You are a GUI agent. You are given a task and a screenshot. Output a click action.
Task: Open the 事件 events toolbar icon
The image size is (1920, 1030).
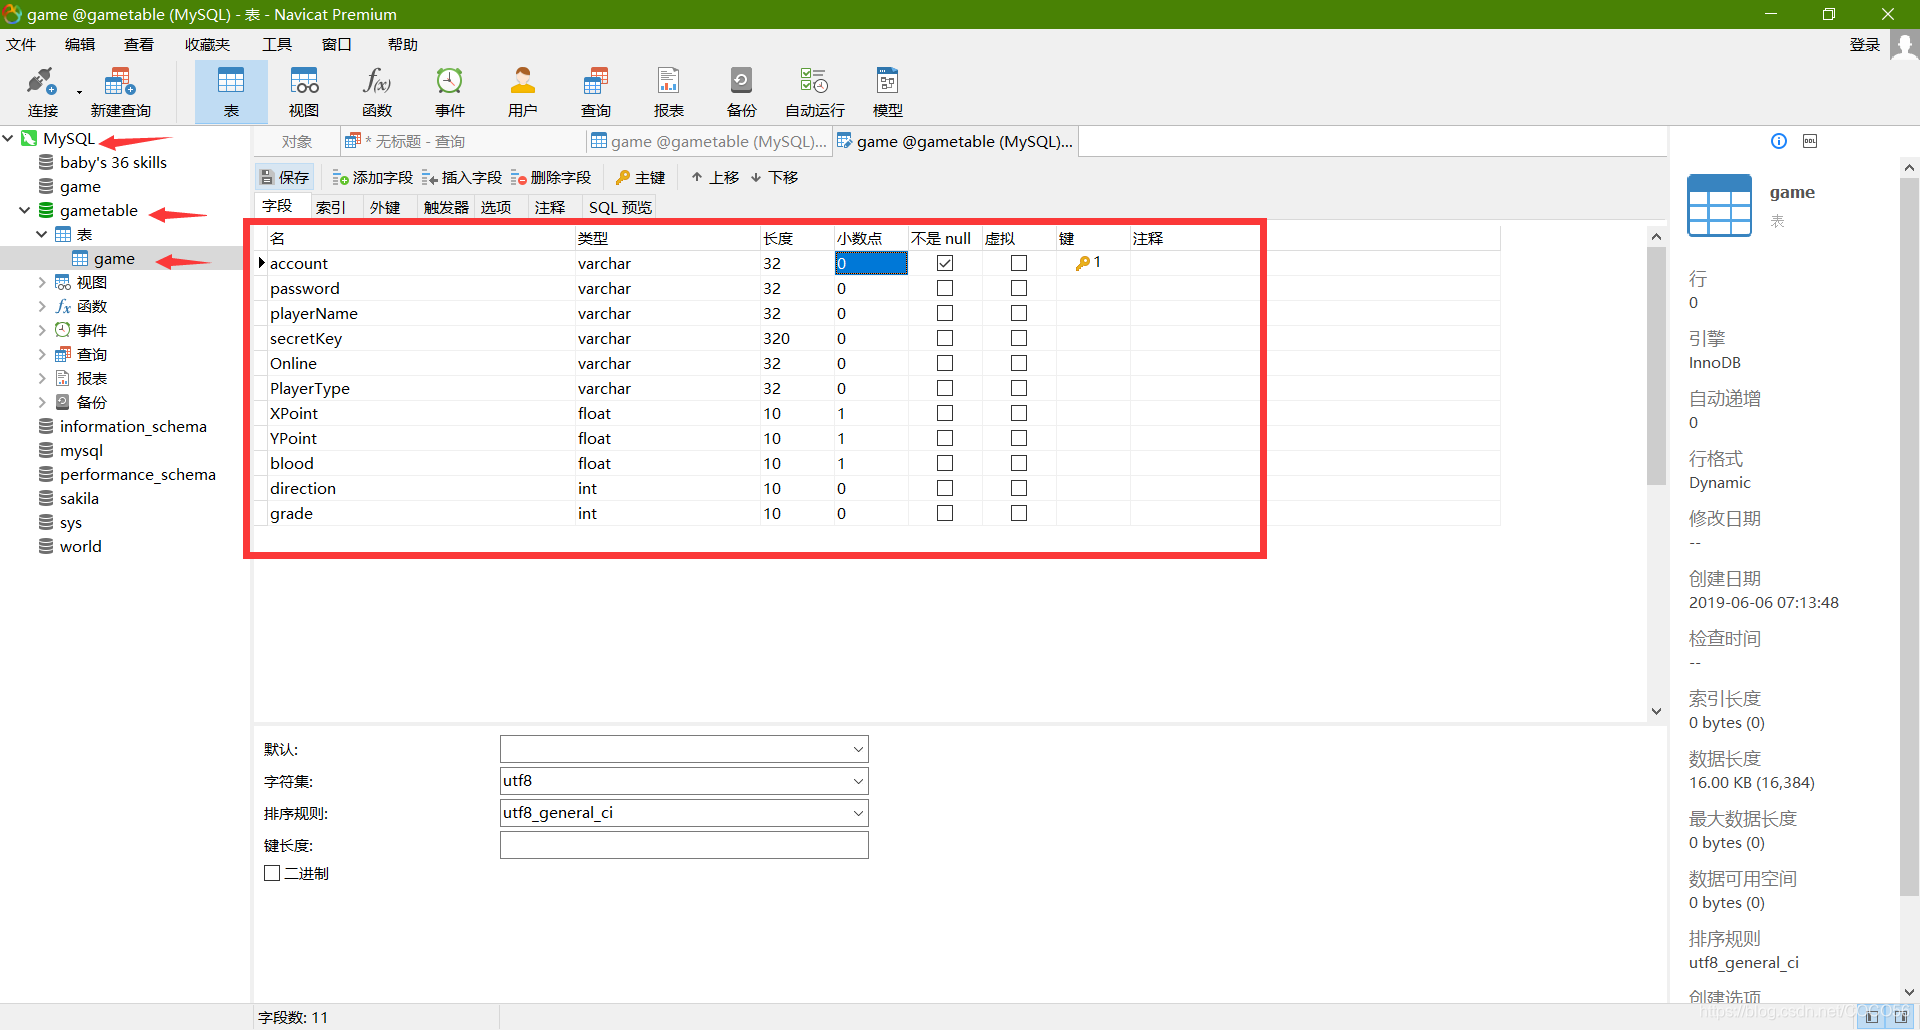pos(450,92)
